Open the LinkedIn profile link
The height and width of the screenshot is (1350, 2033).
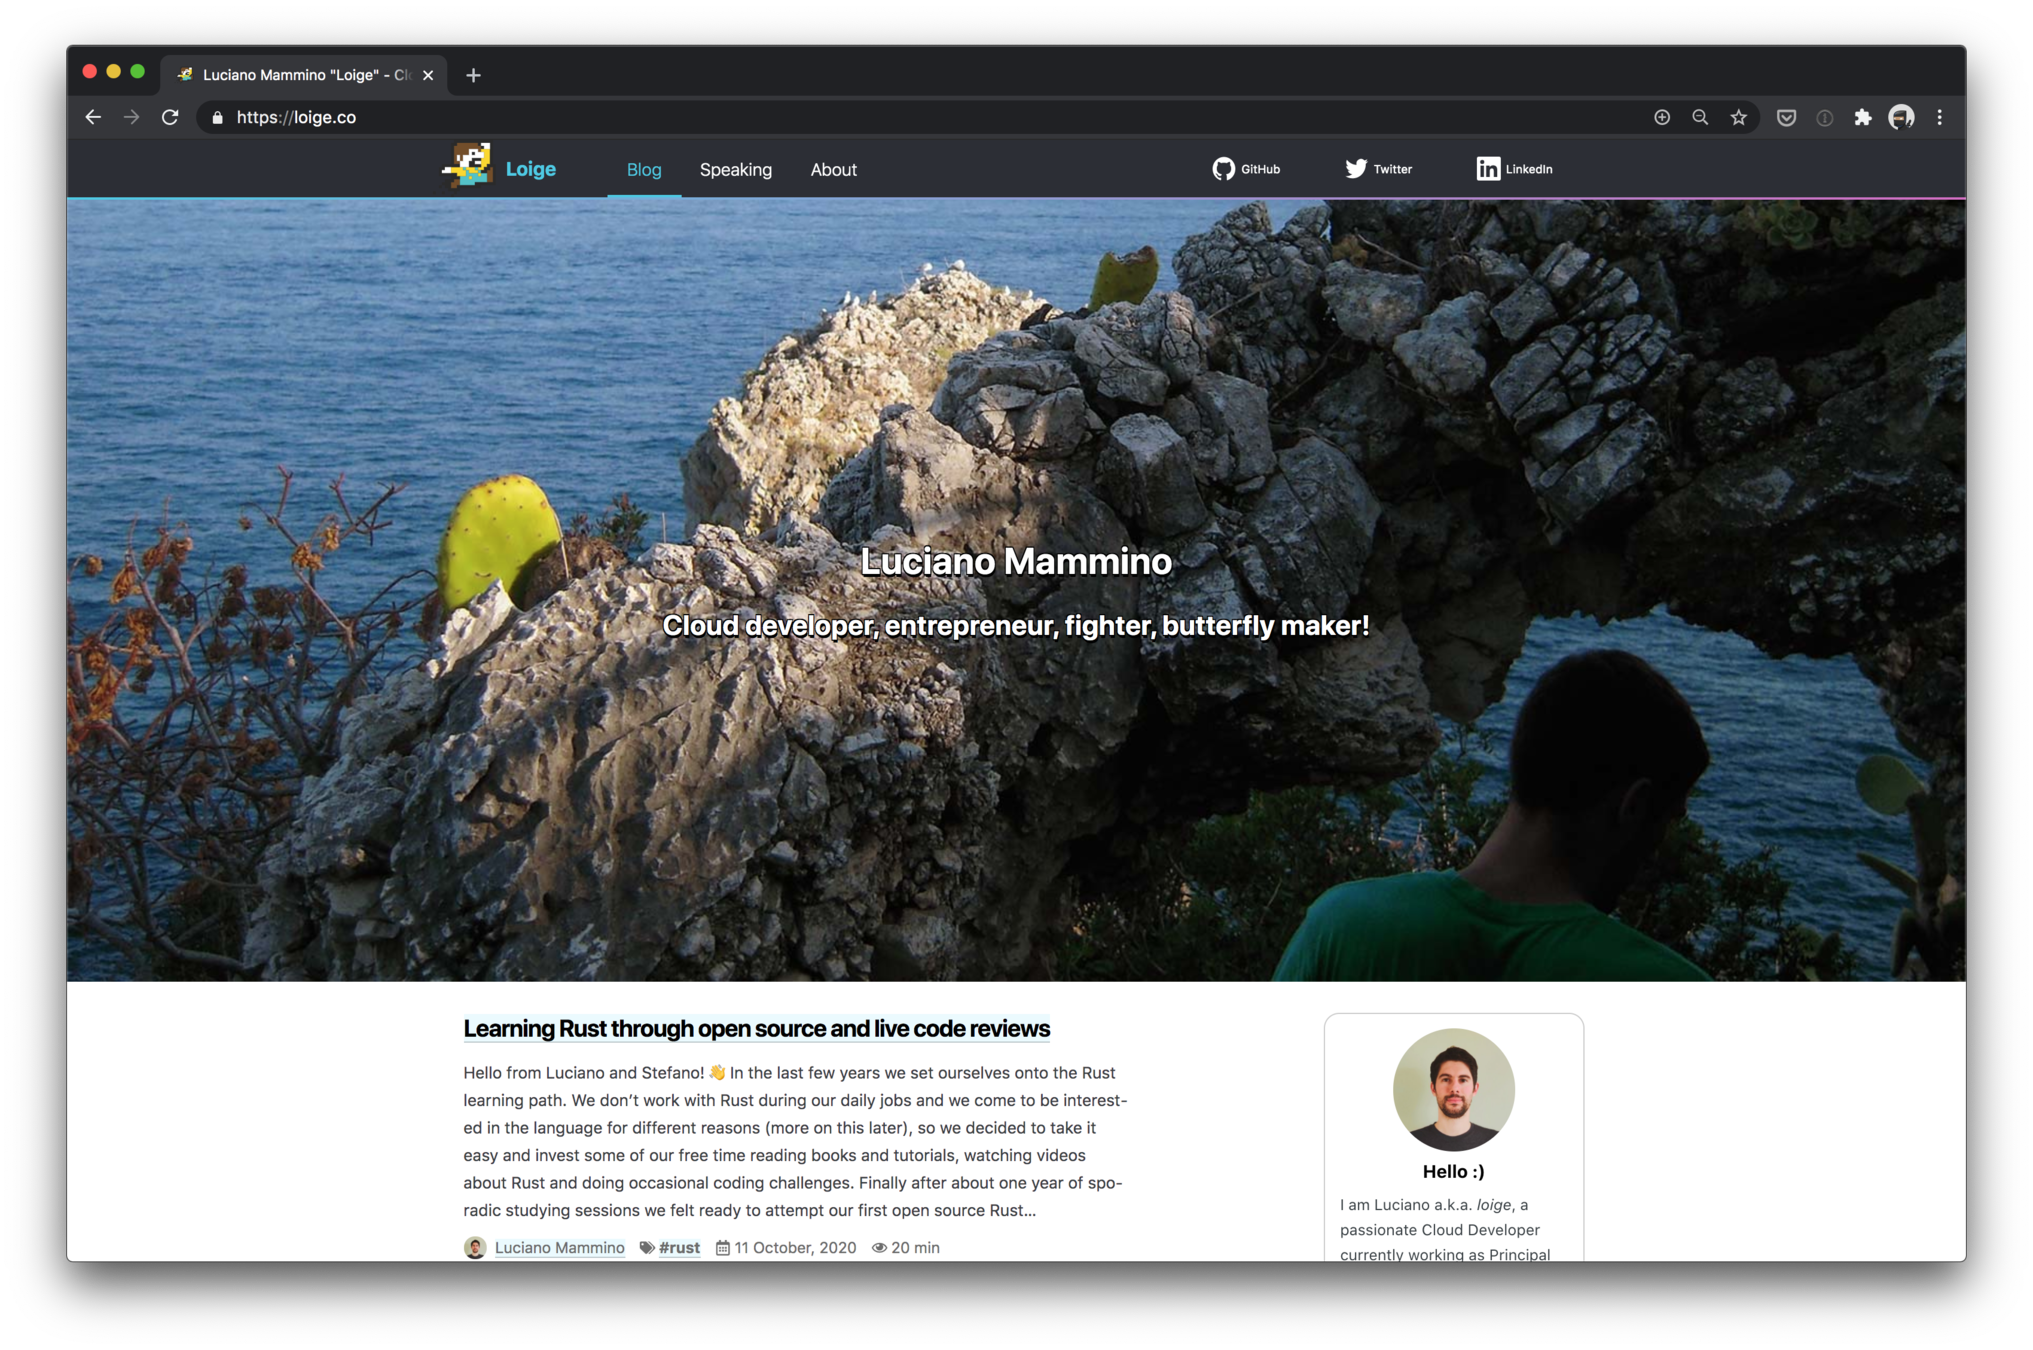point(1514,169)
